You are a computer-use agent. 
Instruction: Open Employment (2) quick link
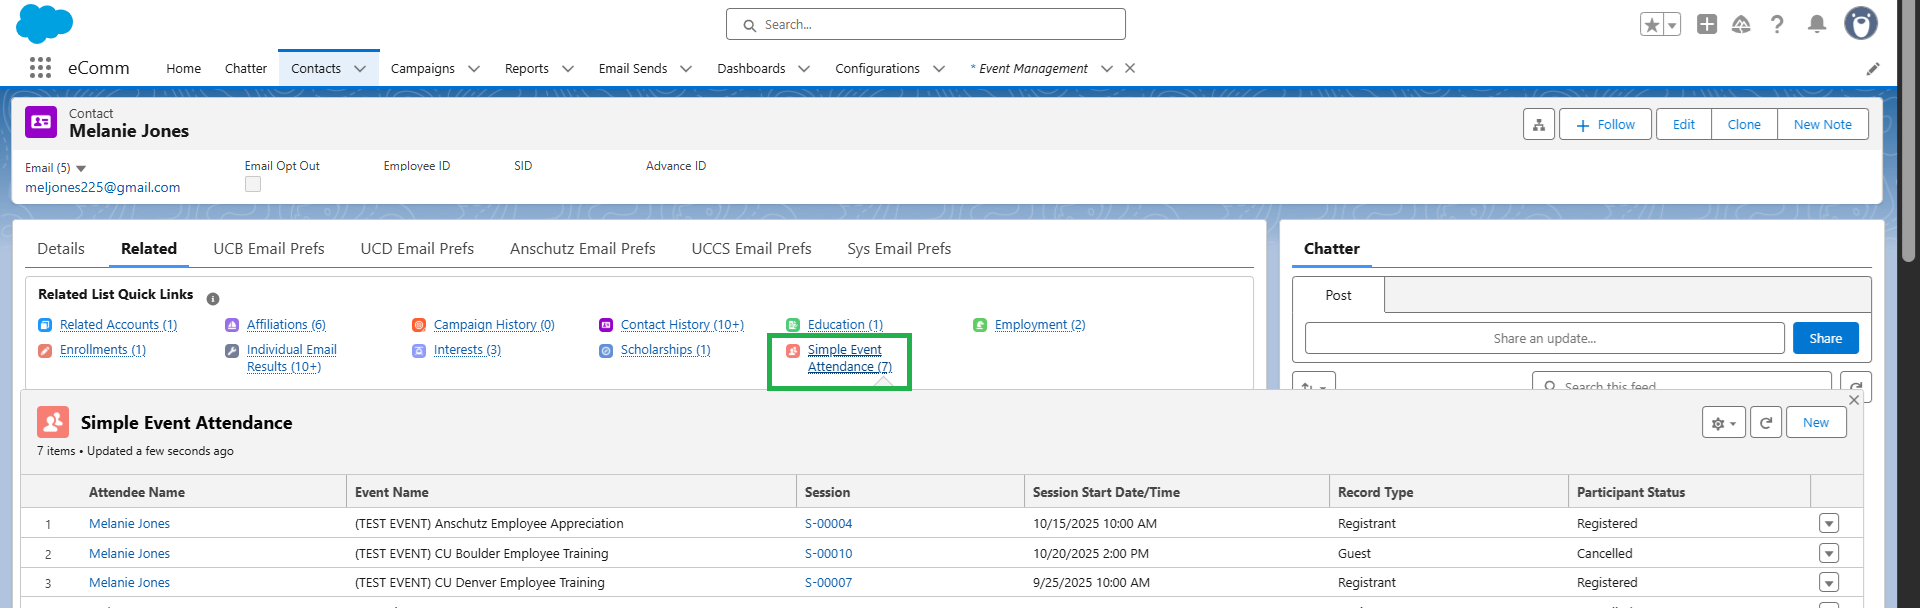[1040, 325]
